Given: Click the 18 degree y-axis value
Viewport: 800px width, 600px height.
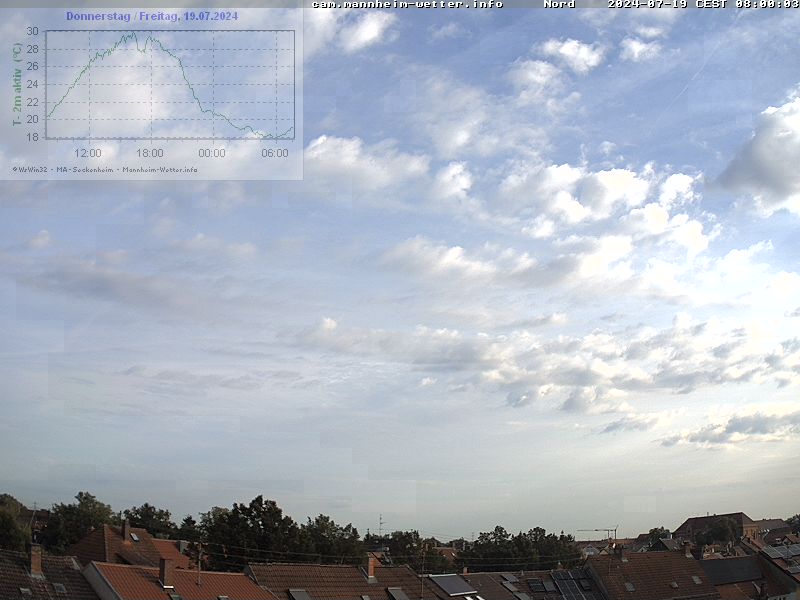Looking at the screenshot, I should coord(32,137).
